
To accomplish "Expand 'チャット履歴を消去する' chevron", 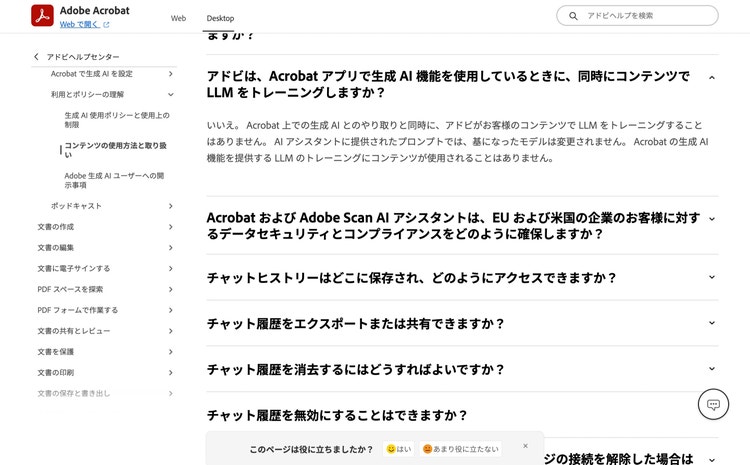I will pyautogui.click(x=712, y=369).
